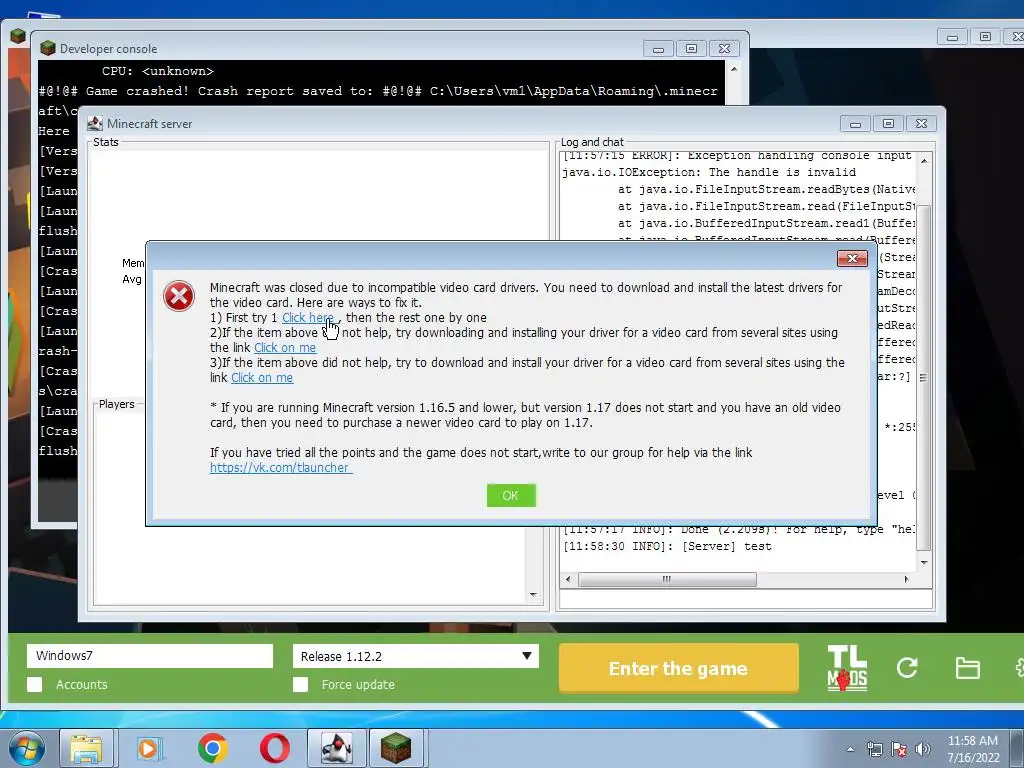
Task: Minimize the Minecraft server window
Action: [856, 124]
